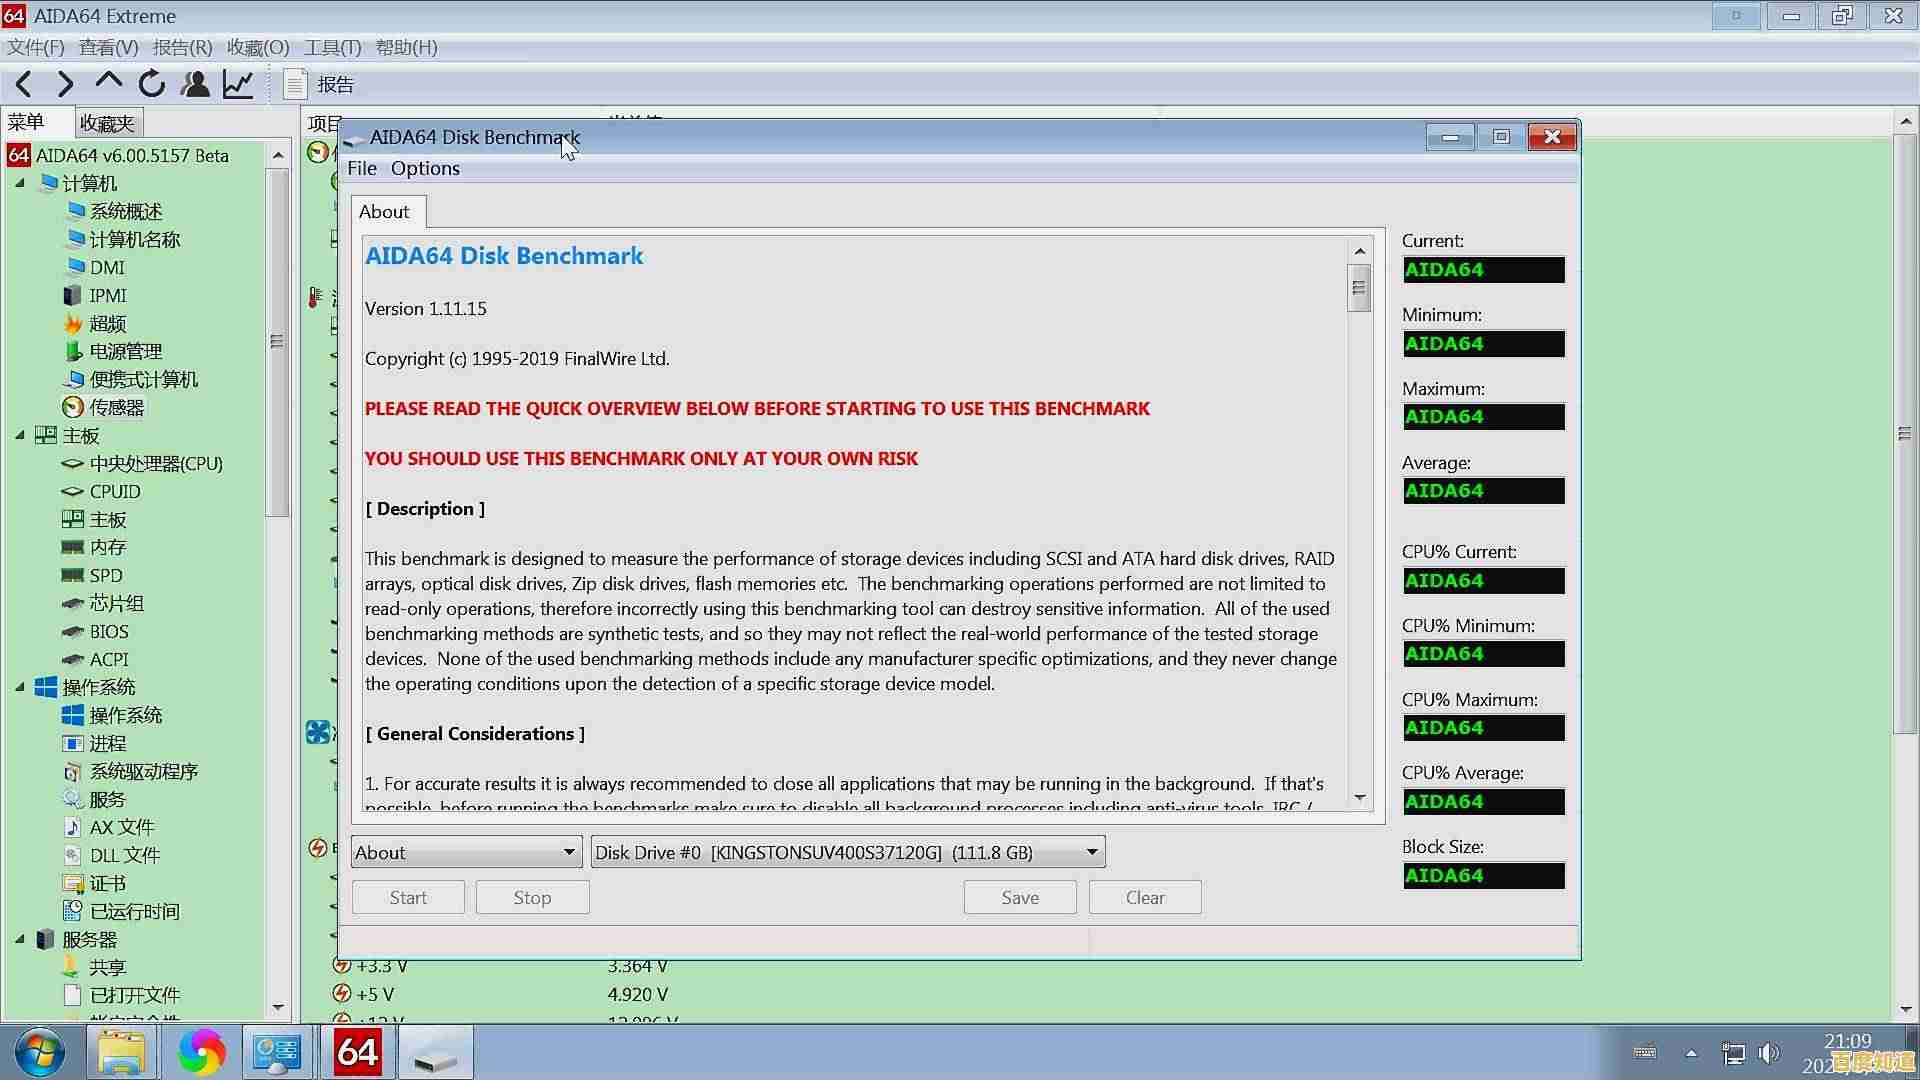Open the Options menu in Disk Benchmark
This screenshot has height=1080, width=1920.
(x=425, y=169)
